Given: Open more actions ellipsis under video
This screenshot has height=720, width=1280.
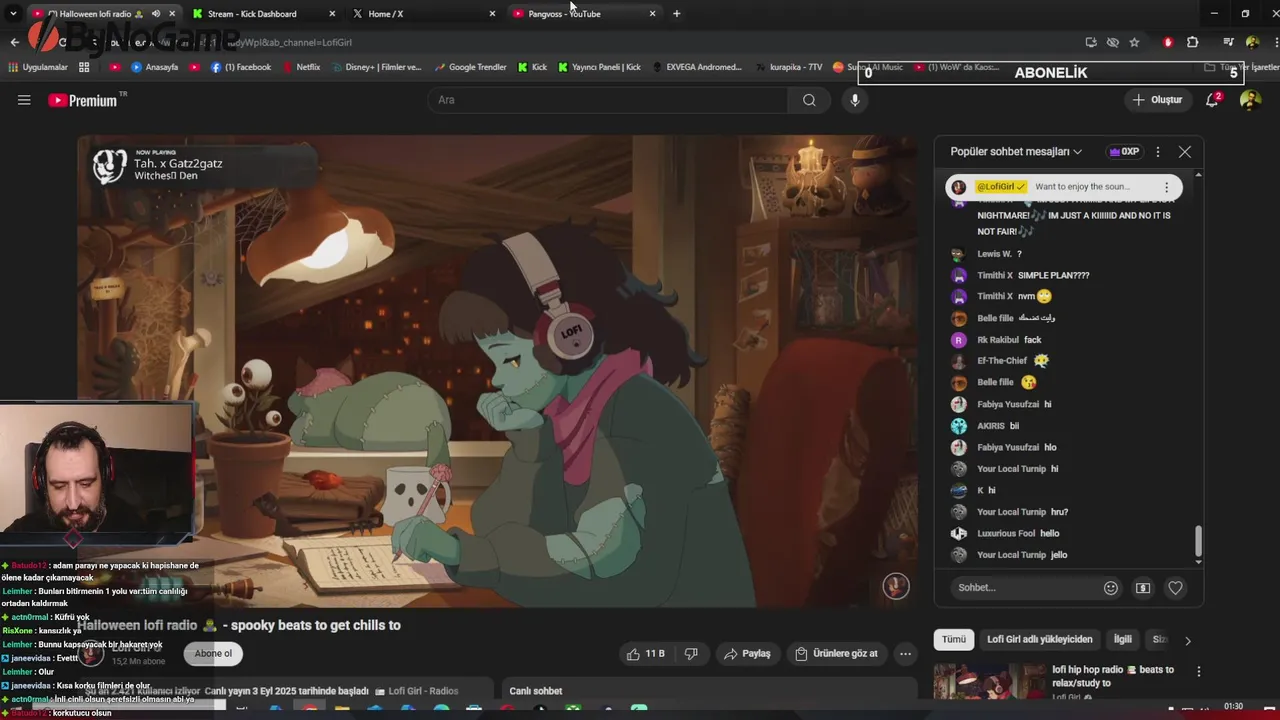Looking at the screenshot, I should [905, 654].
